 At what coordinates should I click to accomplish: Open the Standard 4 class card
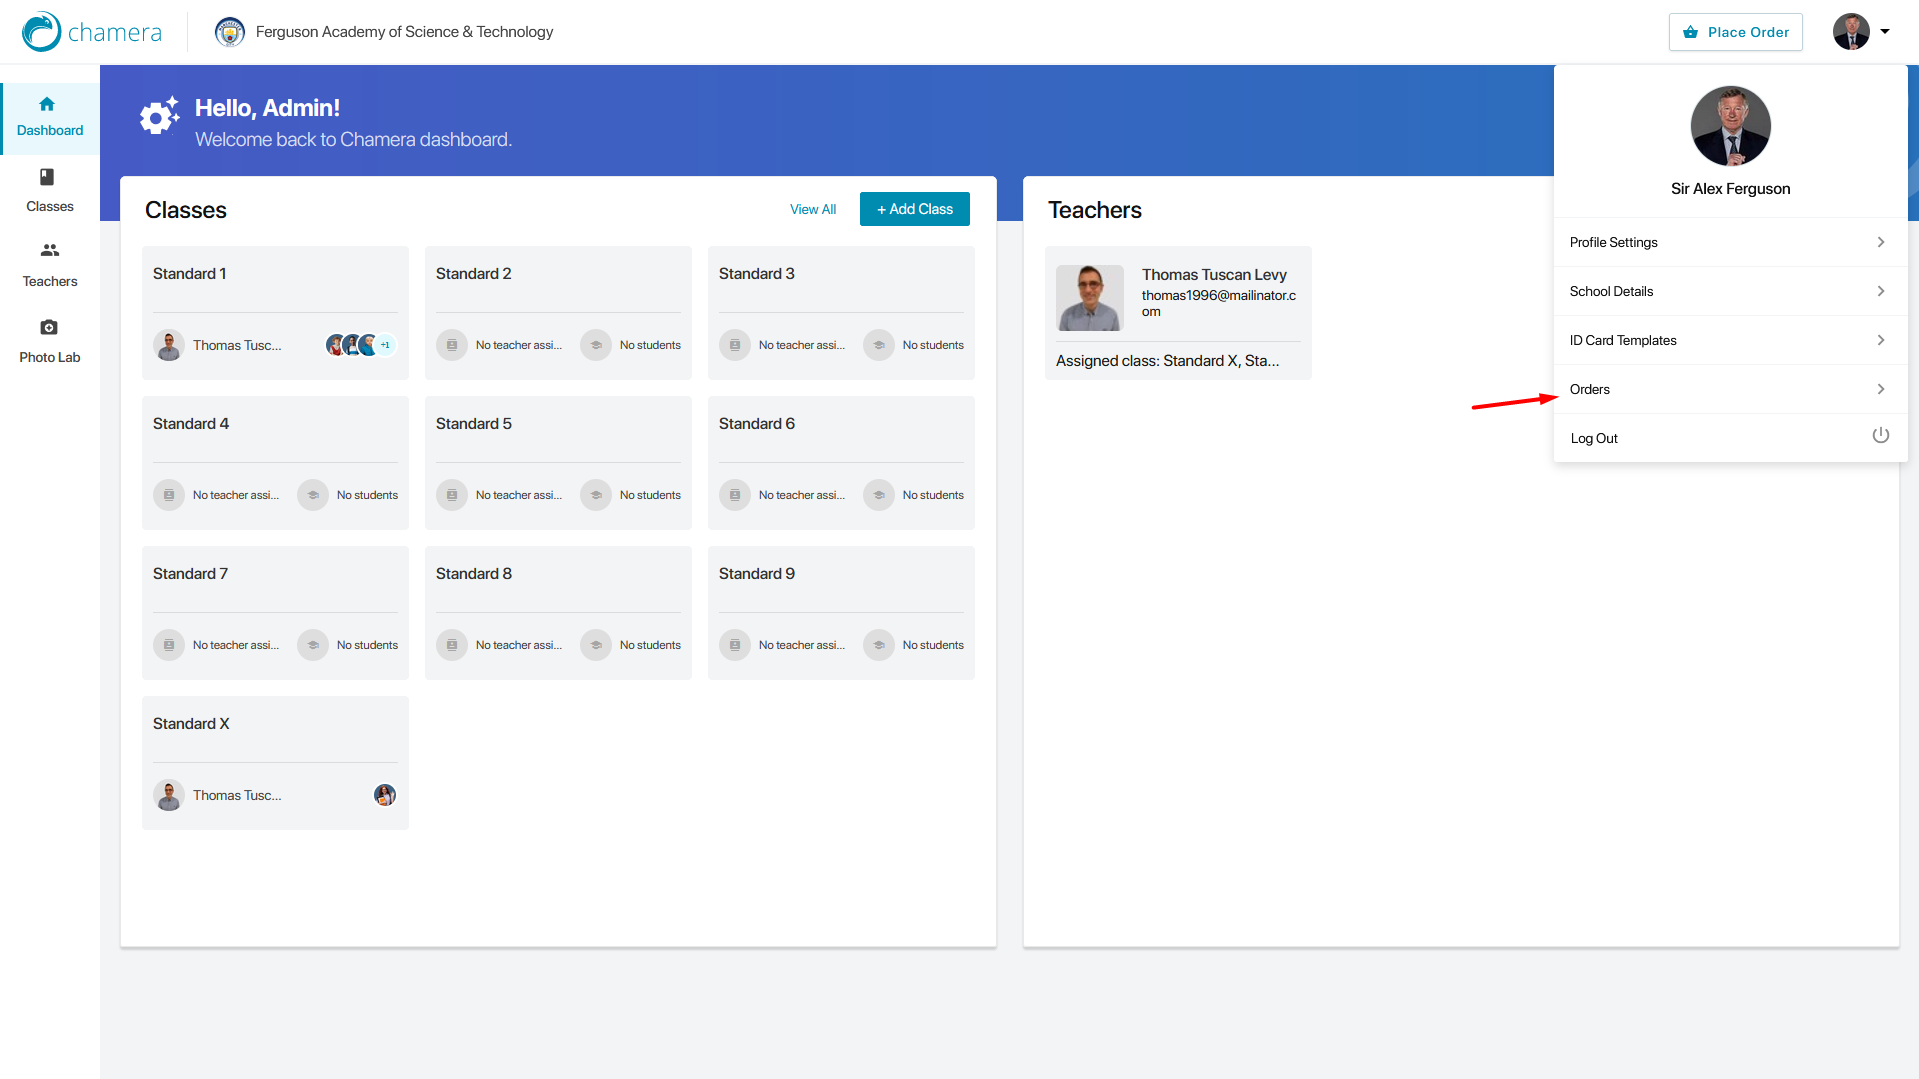275,463
